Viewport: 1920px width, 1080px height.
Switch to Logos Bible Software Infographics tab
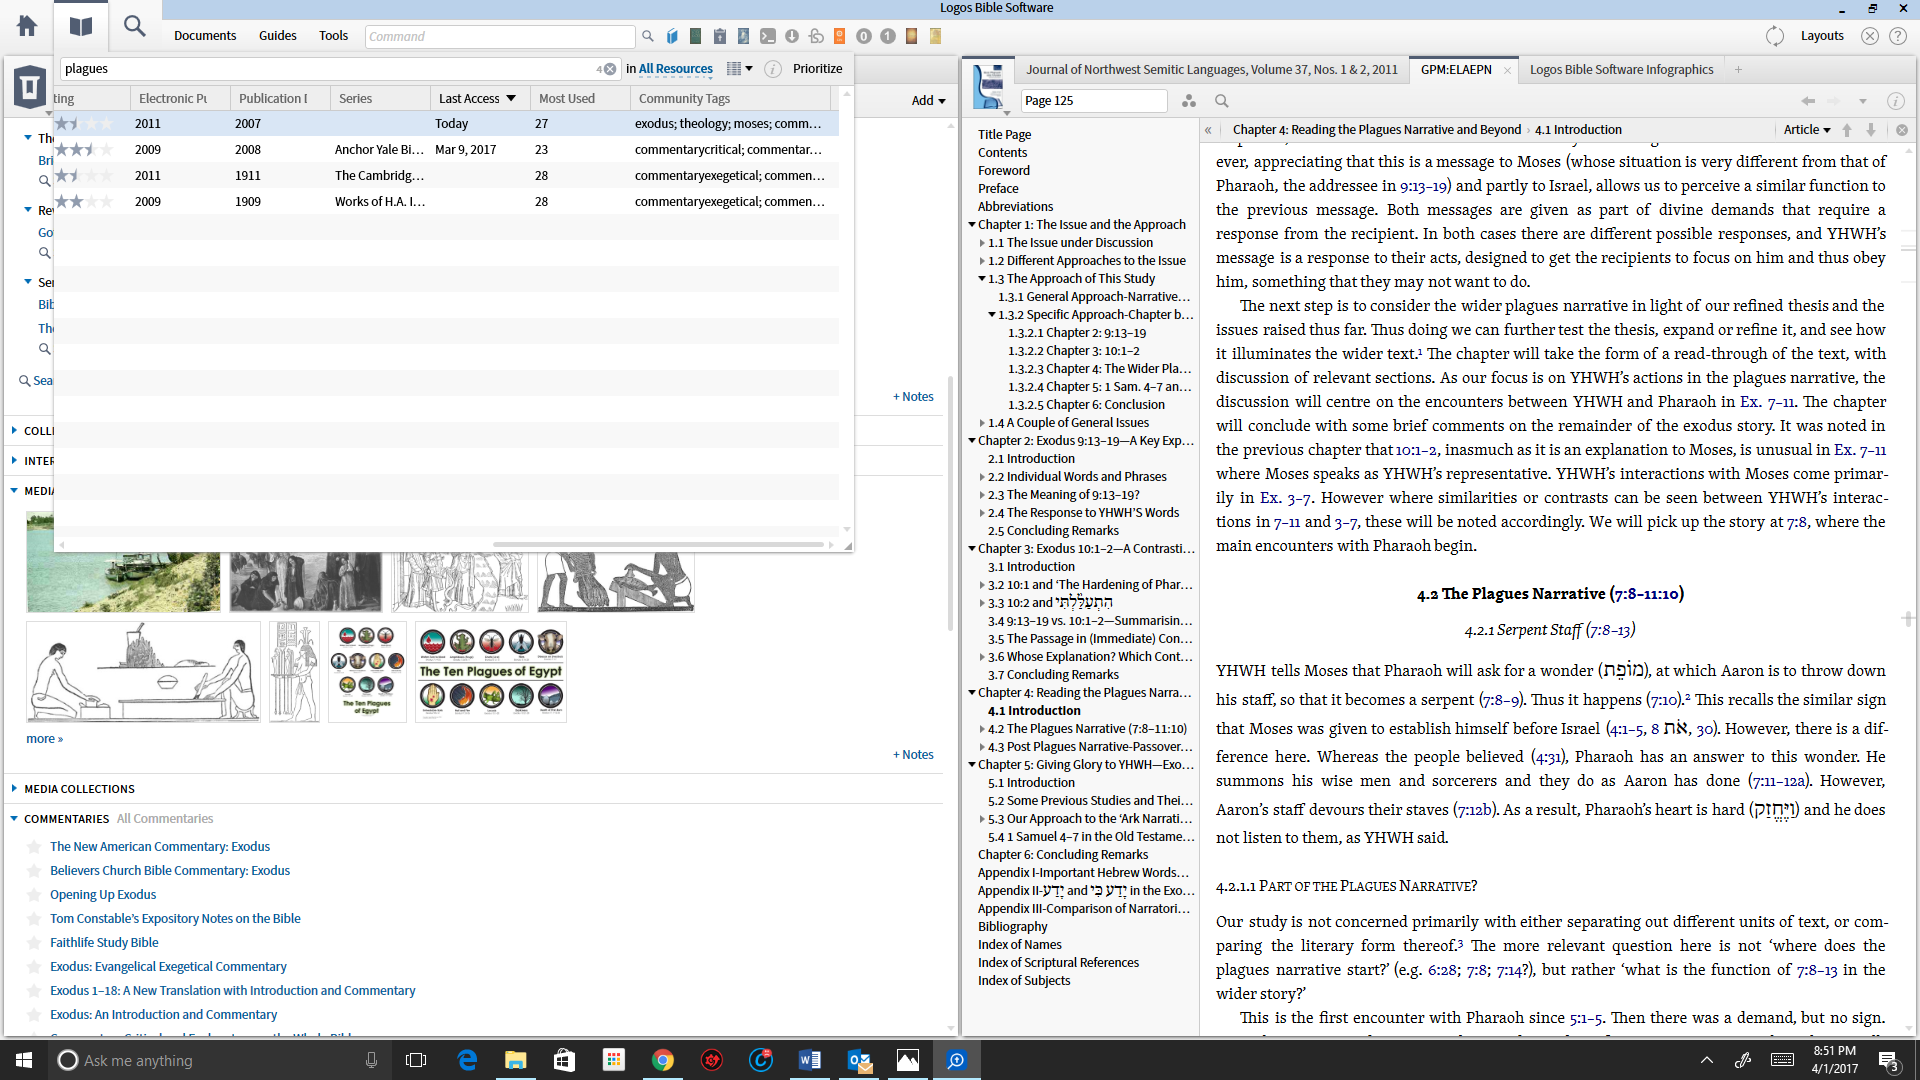pos(1621,70)
